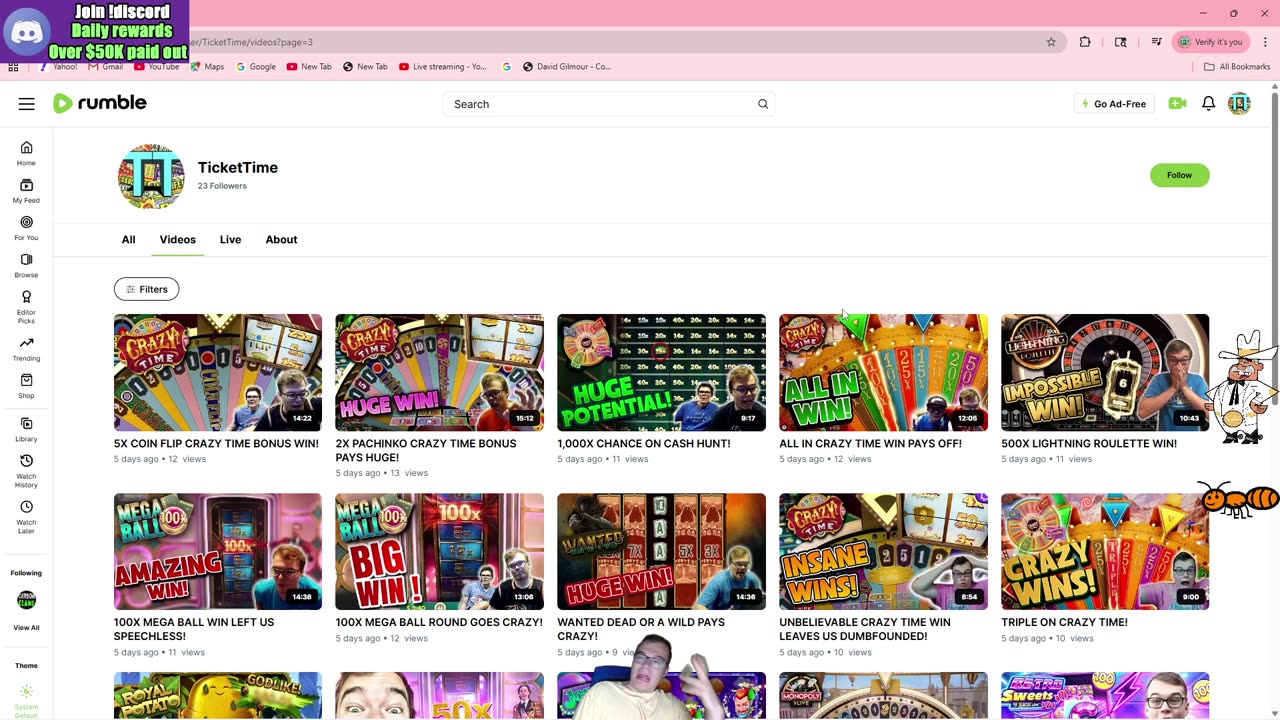Open Editor Picks in sidebar
Screen dimensions: 1280x720
coord(26,306)
